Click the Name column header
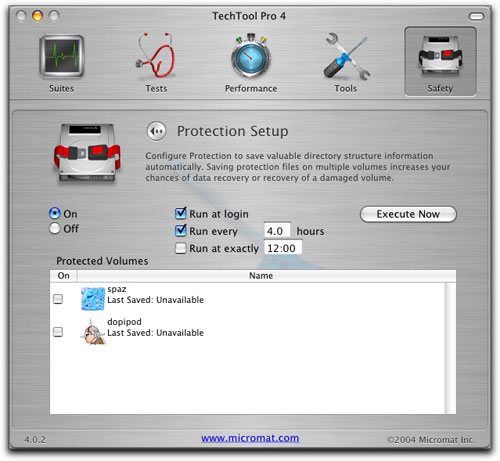This screenshot has width=500, height=461. pos(261,276)
